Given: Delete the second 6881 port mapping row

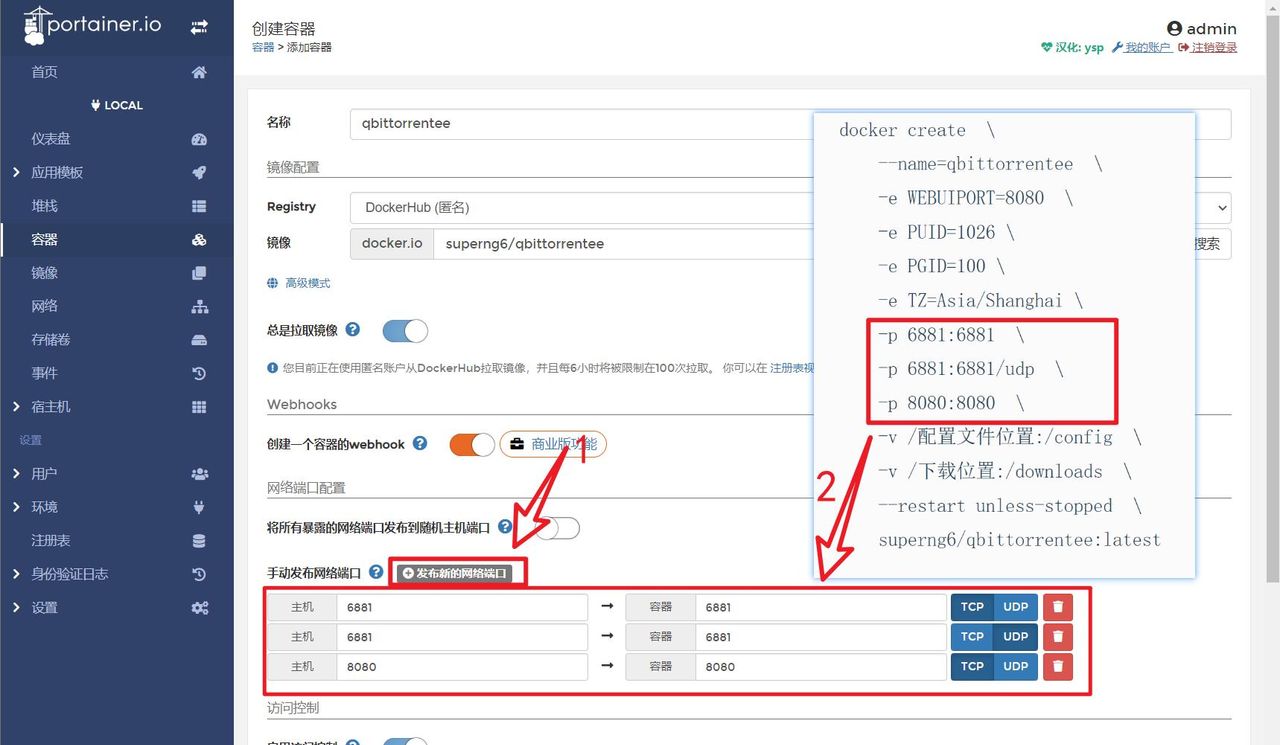Looking at the screenshot, I should (1058, 637).
